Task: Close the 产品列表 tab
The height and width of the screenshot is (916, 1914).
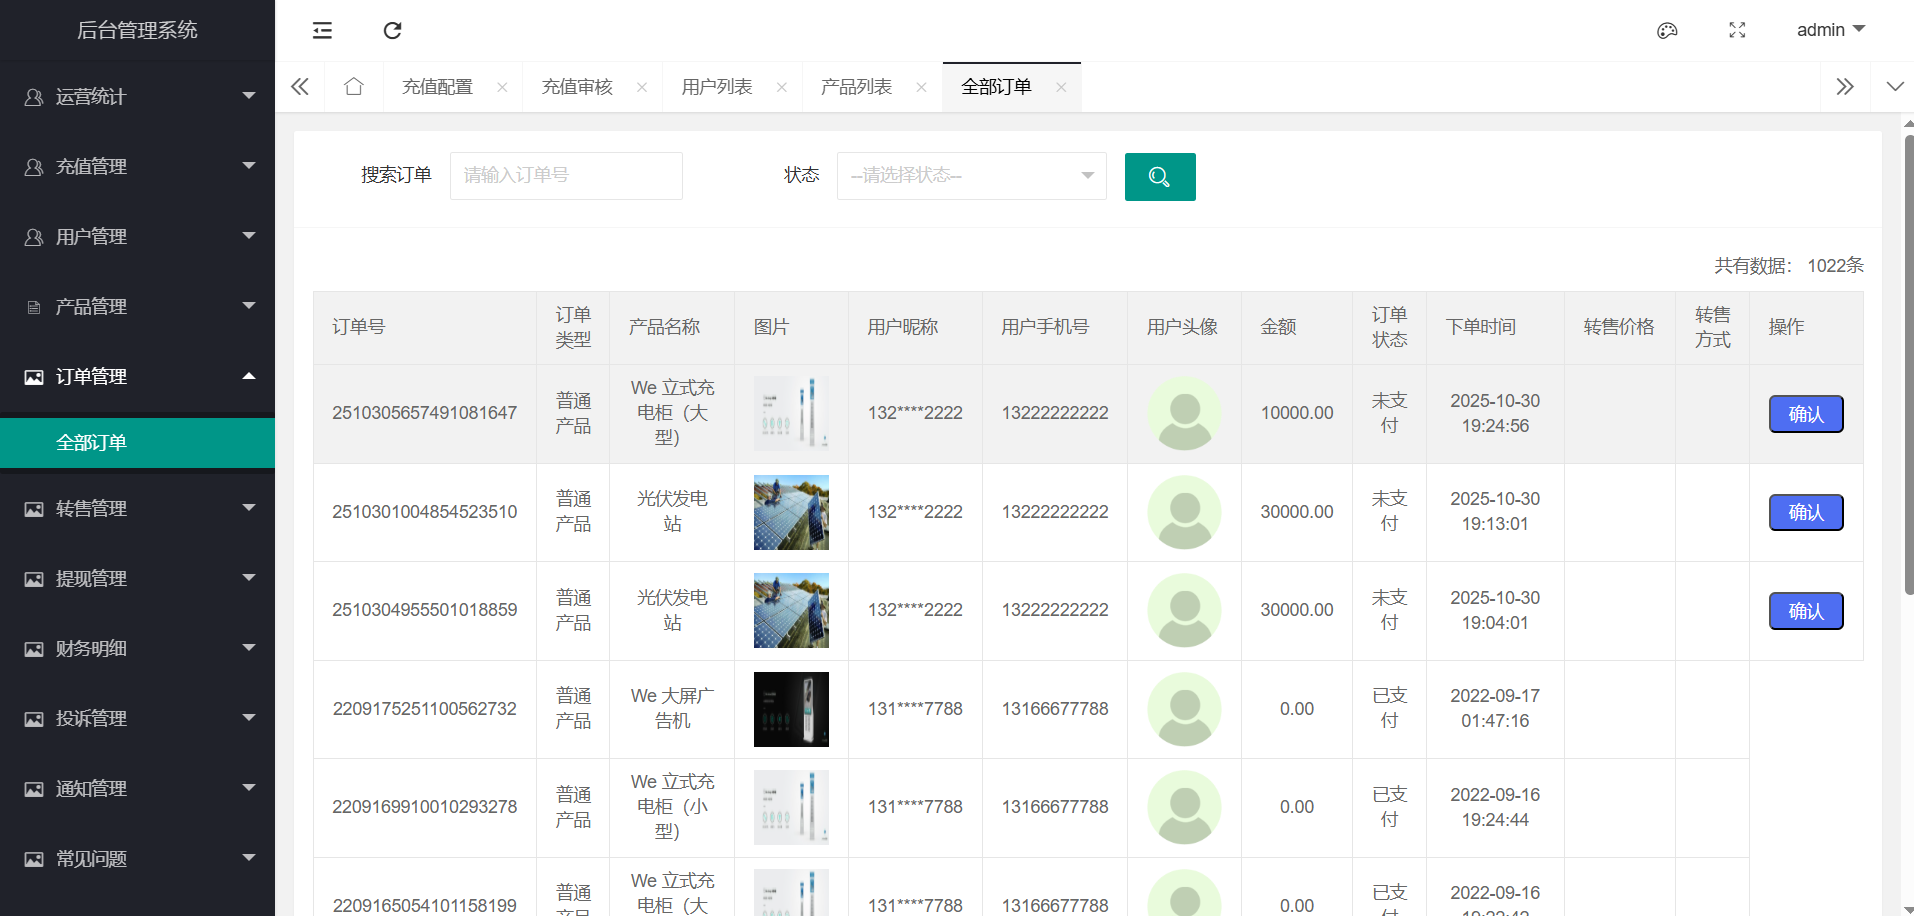Action: pos(921,87)
